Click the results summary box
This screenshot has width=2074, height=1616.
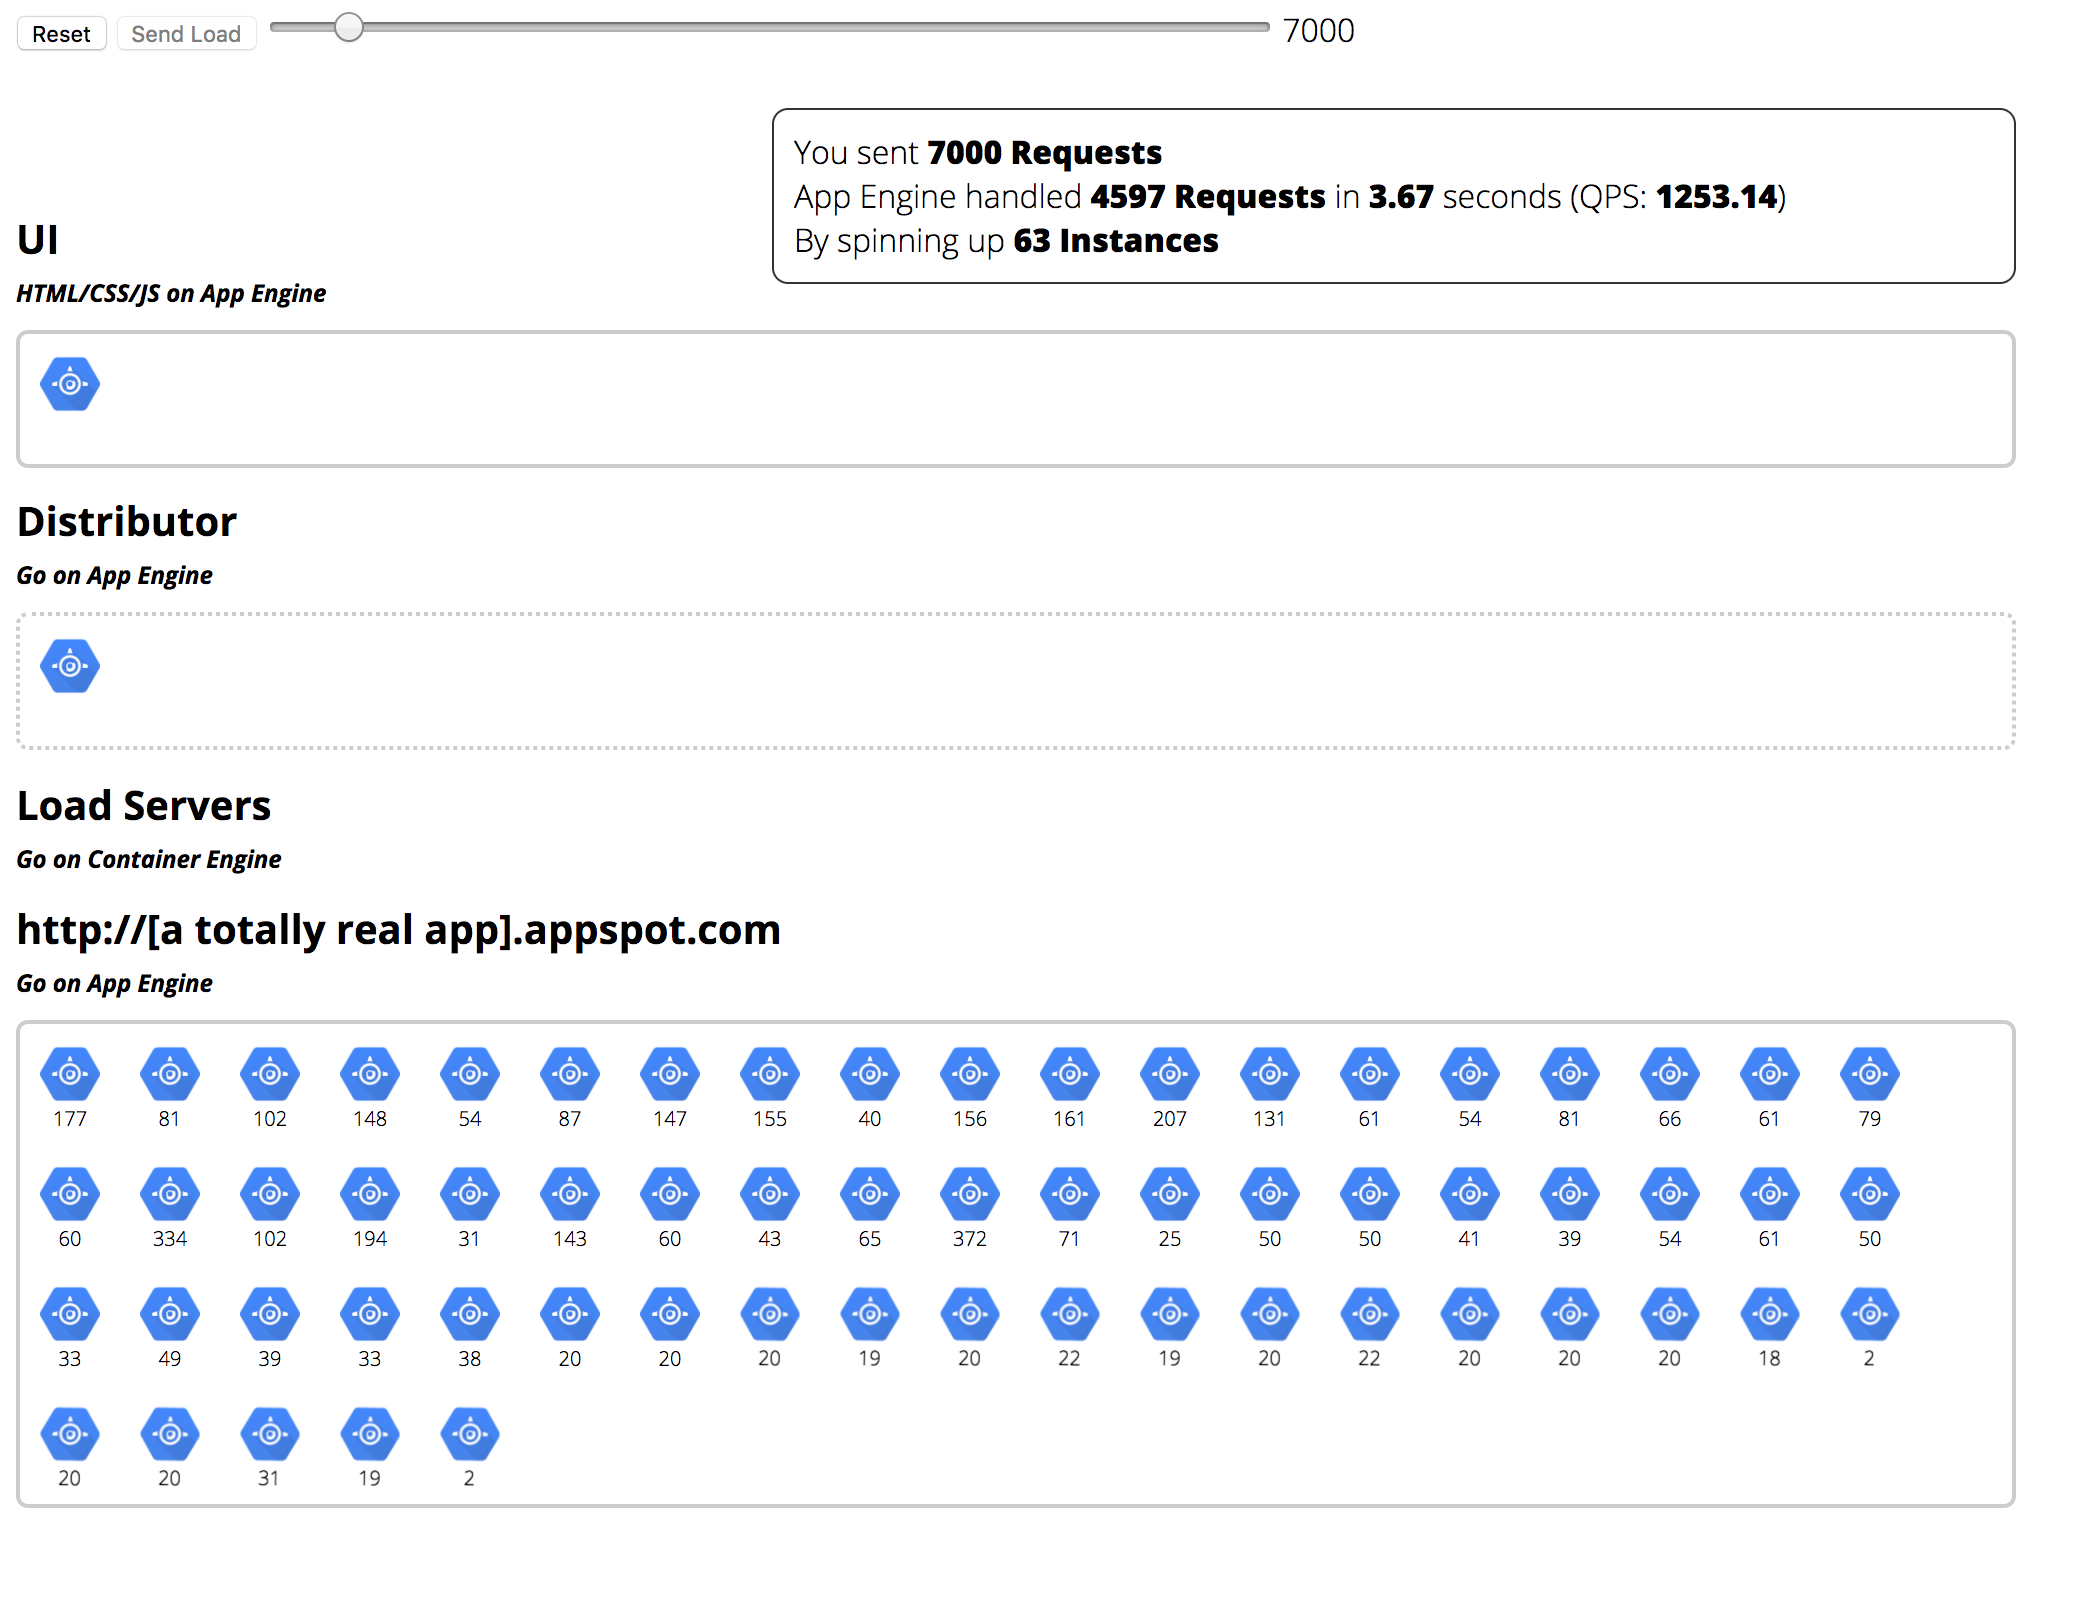pyautogui.click(x=1392, y=196)
